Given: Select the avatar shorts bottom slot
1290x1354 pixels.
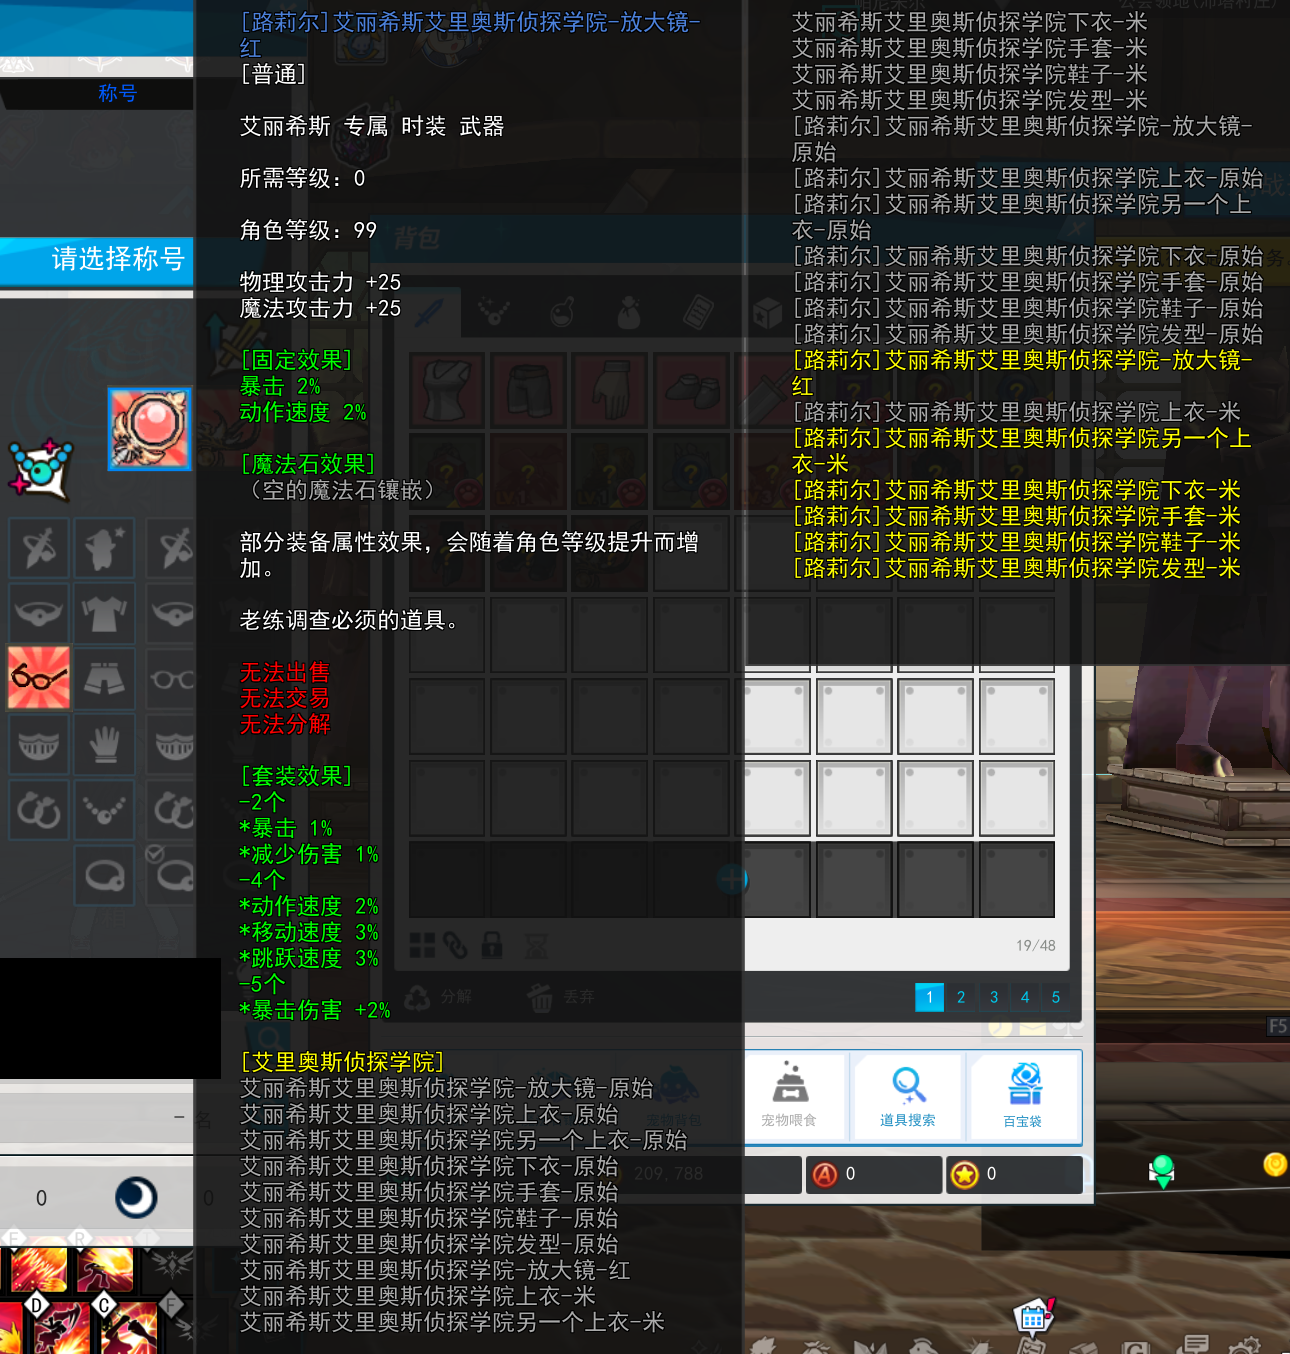Looking at the screenshot, I should click(x=104, y=678).
